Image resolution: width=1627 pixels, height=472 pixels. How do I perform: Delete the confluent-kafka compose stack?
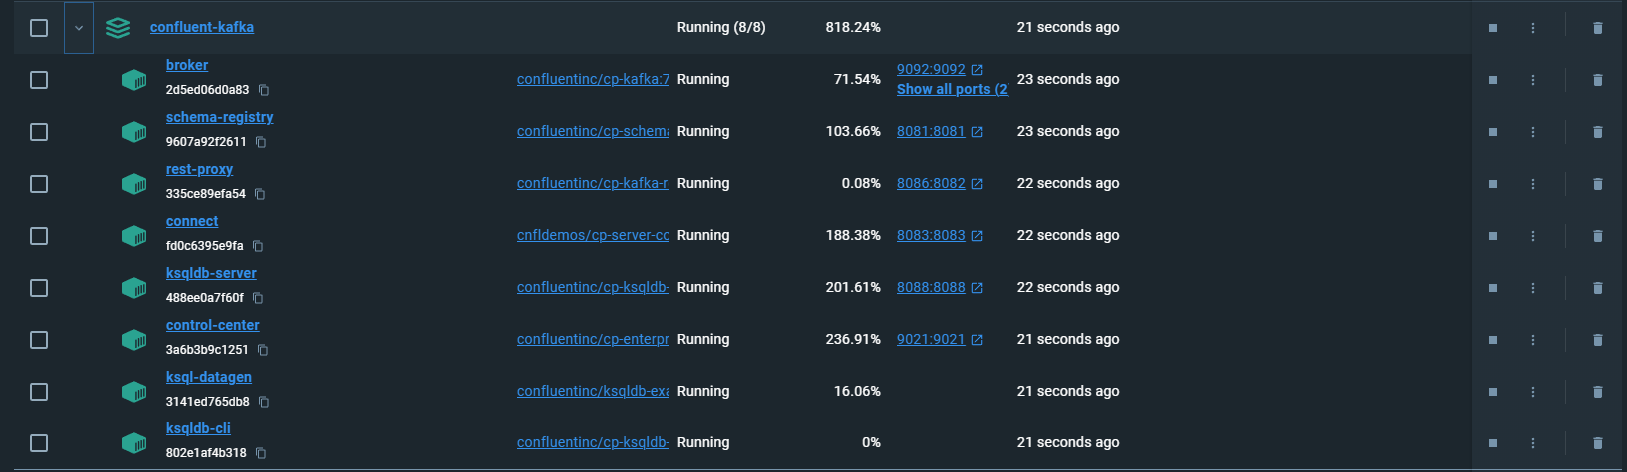(x=1597, y=28)
